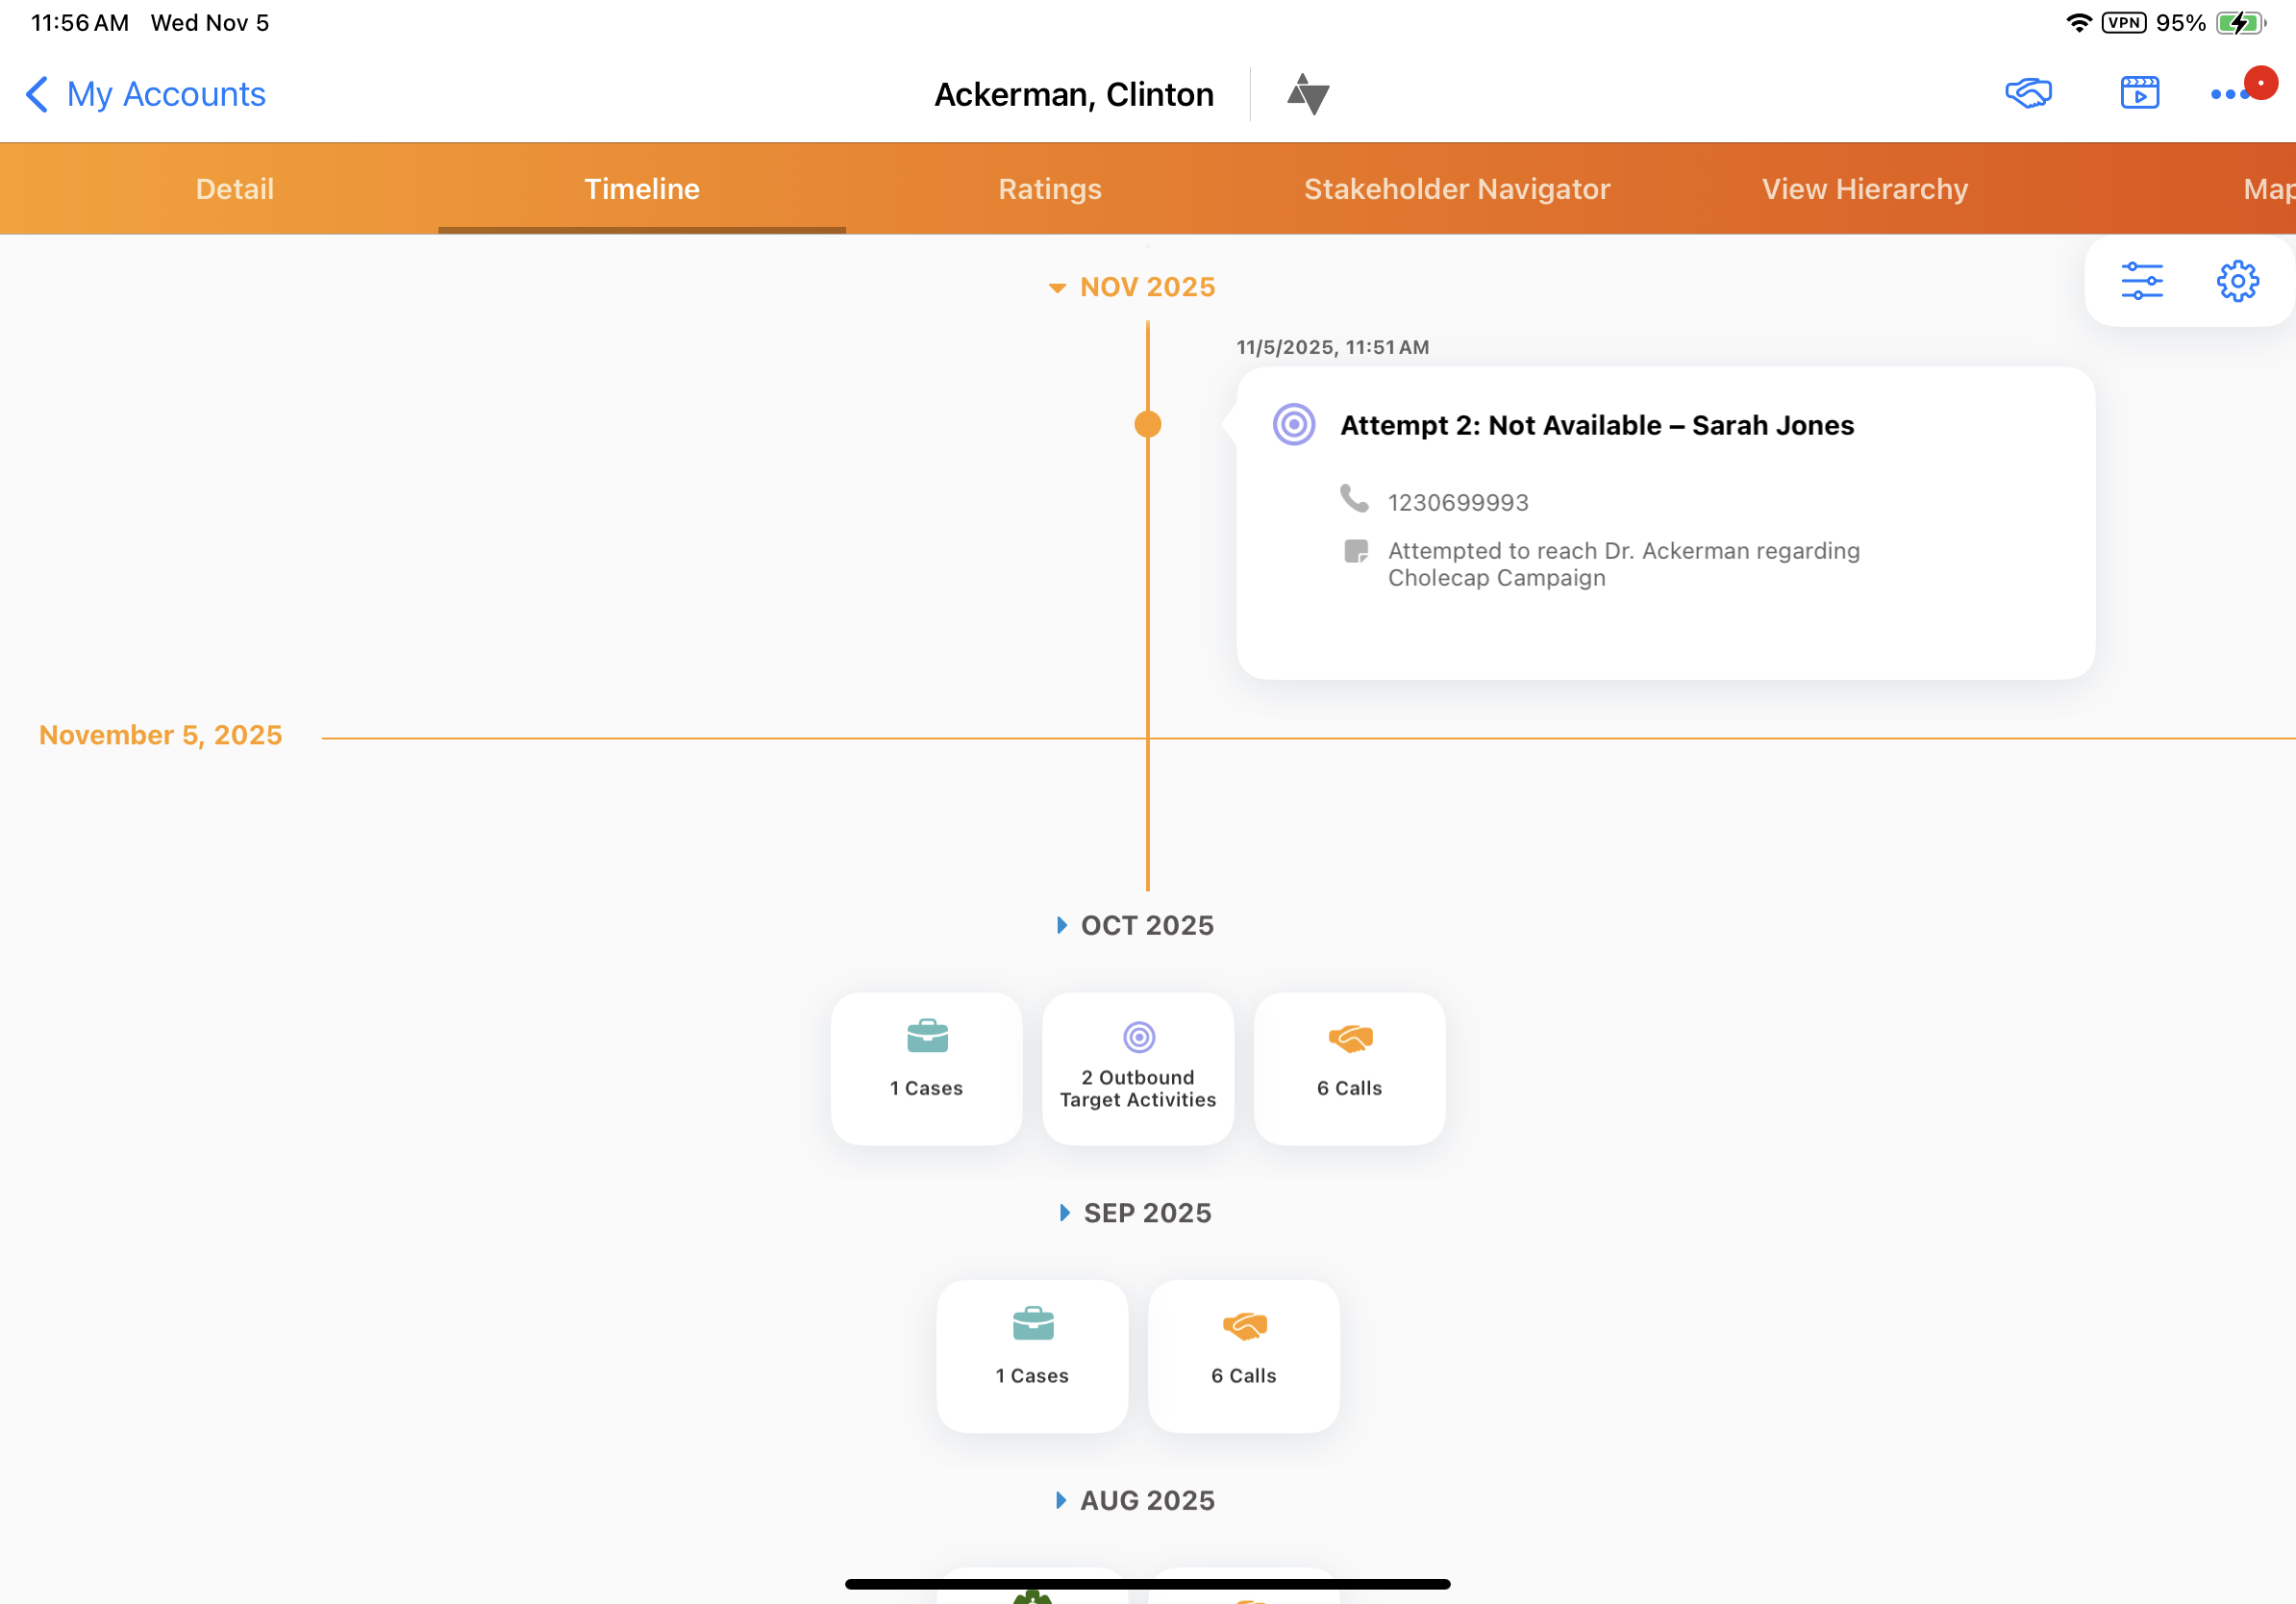This screenshot has height=1604, width=2296.
Task: Open timeline filter sliders icon
Action: [2141, 281]
